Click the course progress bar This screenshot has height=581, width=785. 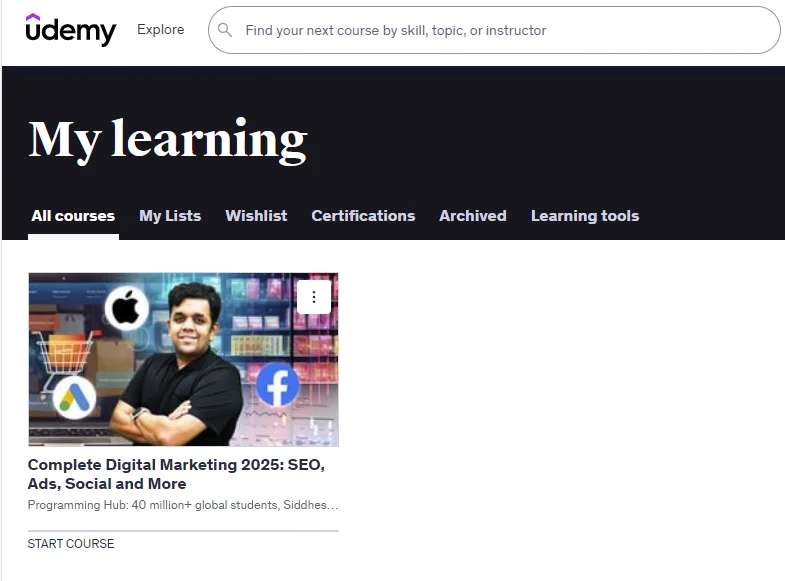pos(183,530)
